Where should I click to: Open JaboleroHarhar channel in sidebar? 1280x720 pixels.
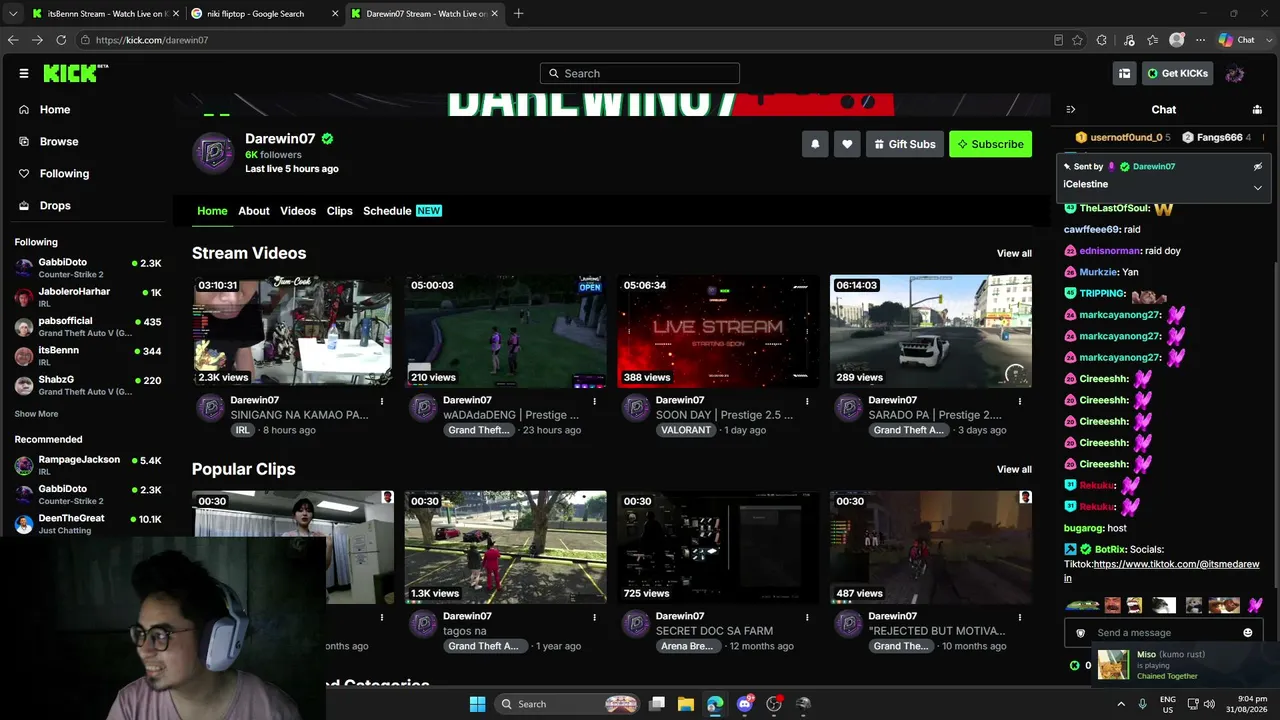87,297
